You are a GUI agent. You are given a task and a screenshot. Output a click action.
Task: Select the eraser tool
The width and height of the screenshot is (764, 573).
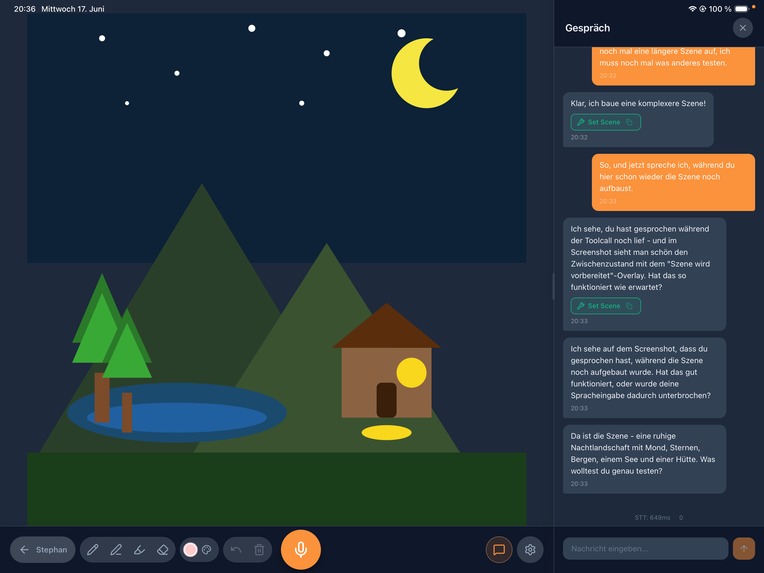tap(163, 550)
